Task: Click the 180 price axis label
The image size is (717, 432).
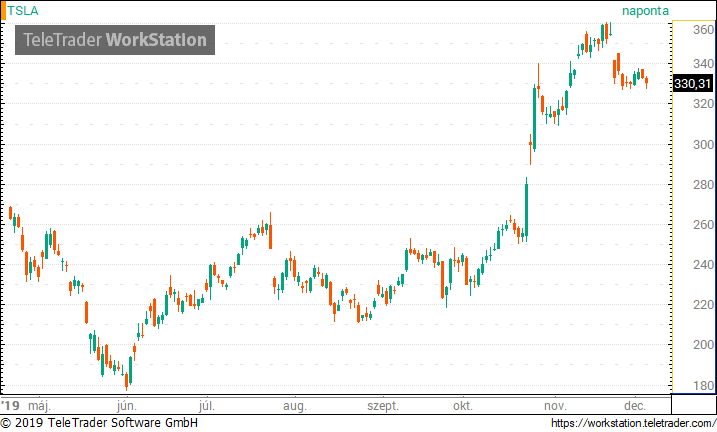Action: click(x=703, y=385)
